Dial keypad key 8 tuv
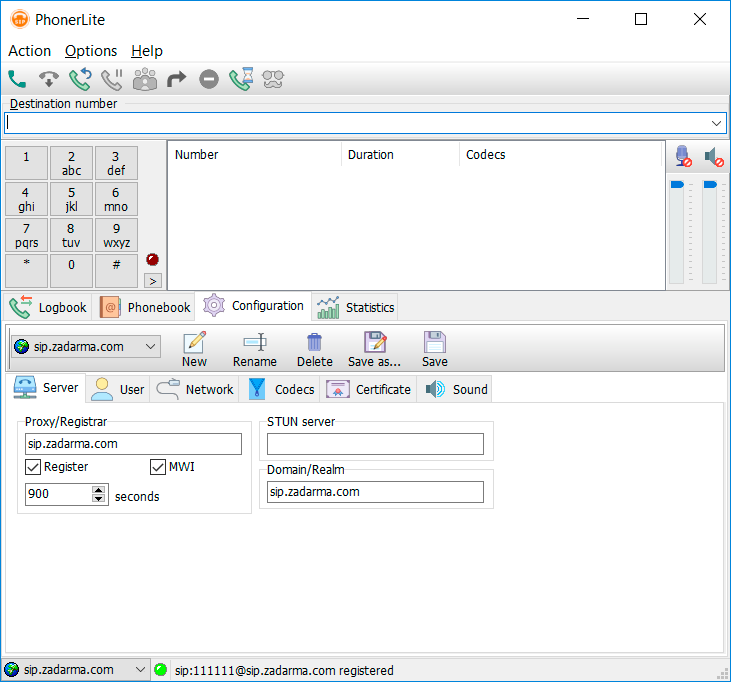731x682 pixels. pos(71,235)
